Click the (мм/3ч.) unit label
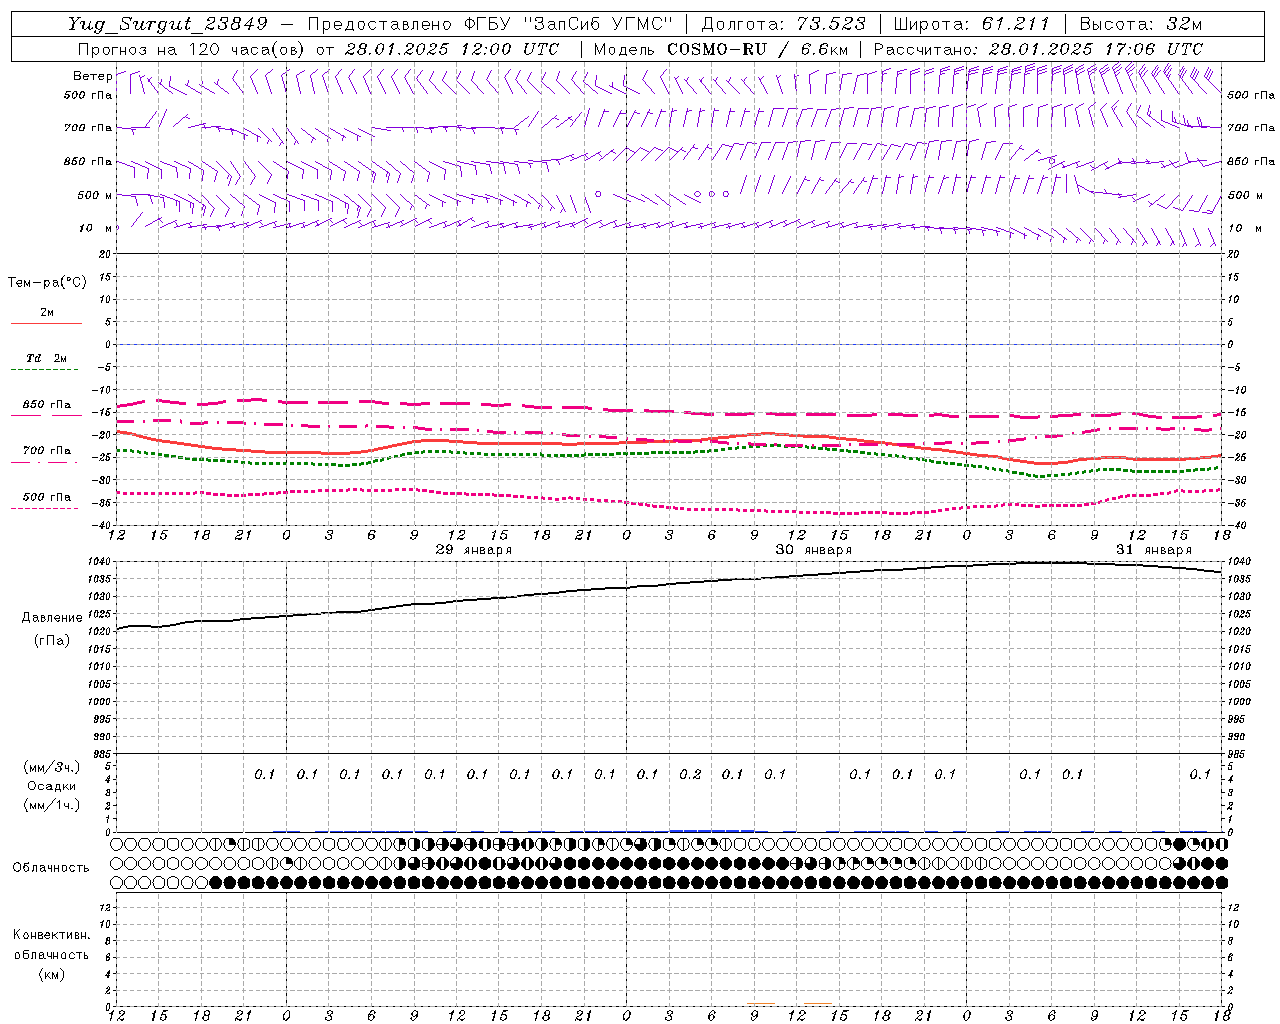The height and width of the screenshot is (1024, 1280). (52, 767)
